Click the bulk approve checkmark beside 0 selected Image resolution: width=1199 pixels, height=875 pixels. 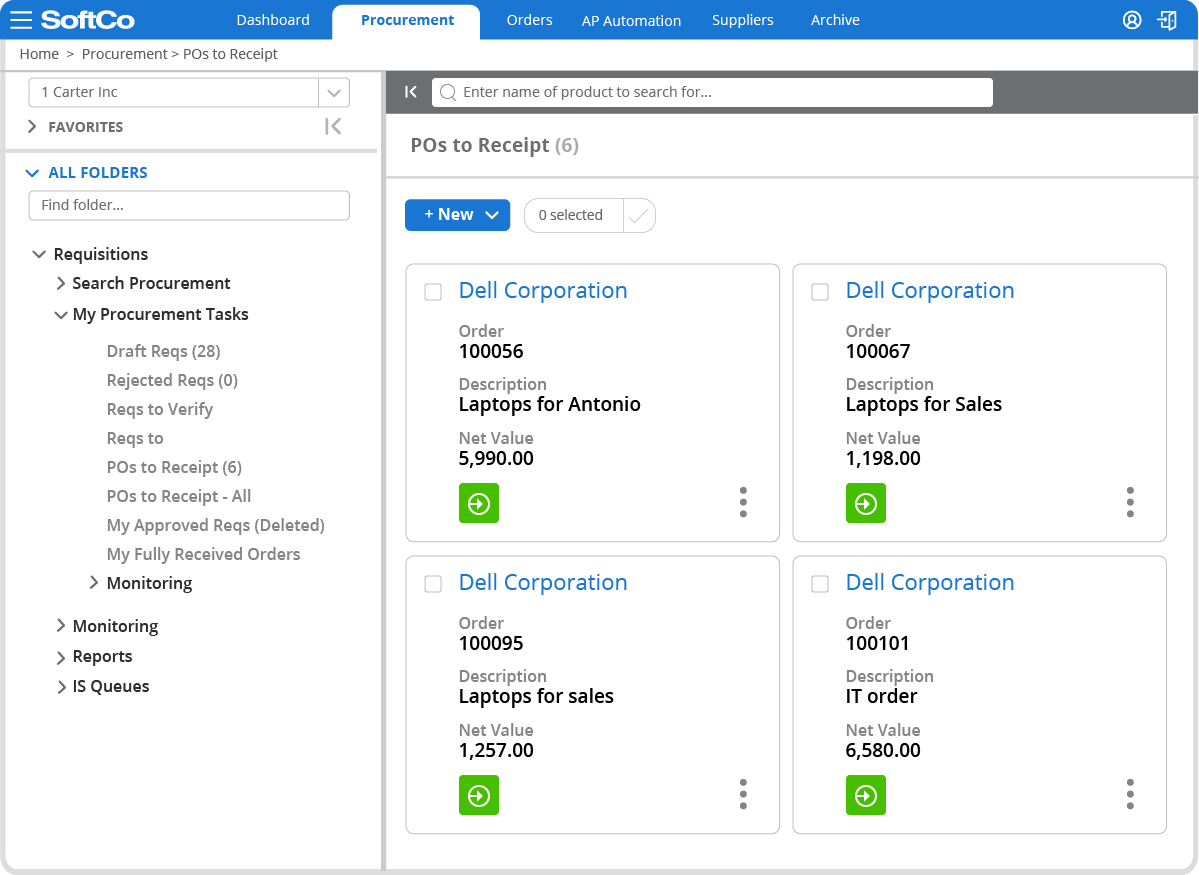(x=639, y=215)
